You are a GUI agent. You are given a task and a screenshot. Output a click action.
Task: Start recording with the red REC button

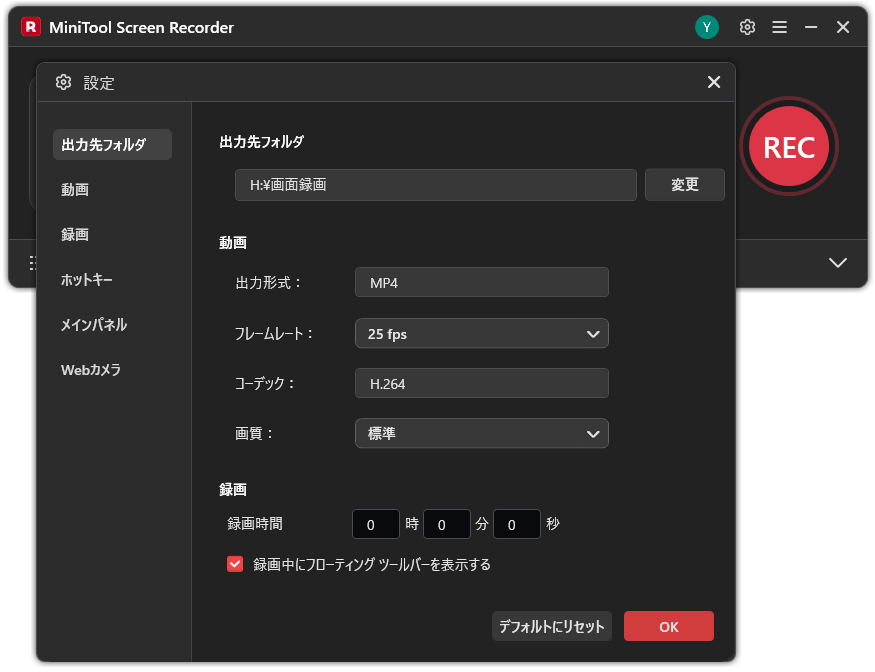[789, 146]
